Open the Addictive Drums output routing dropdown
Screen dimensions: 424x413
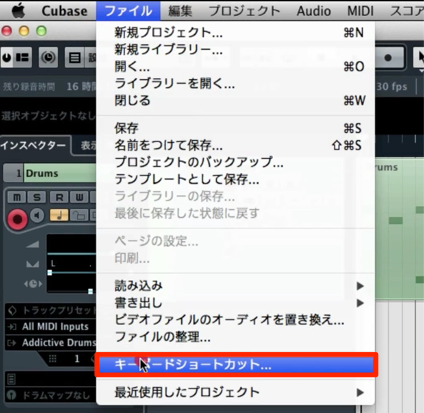pos(51,342)
